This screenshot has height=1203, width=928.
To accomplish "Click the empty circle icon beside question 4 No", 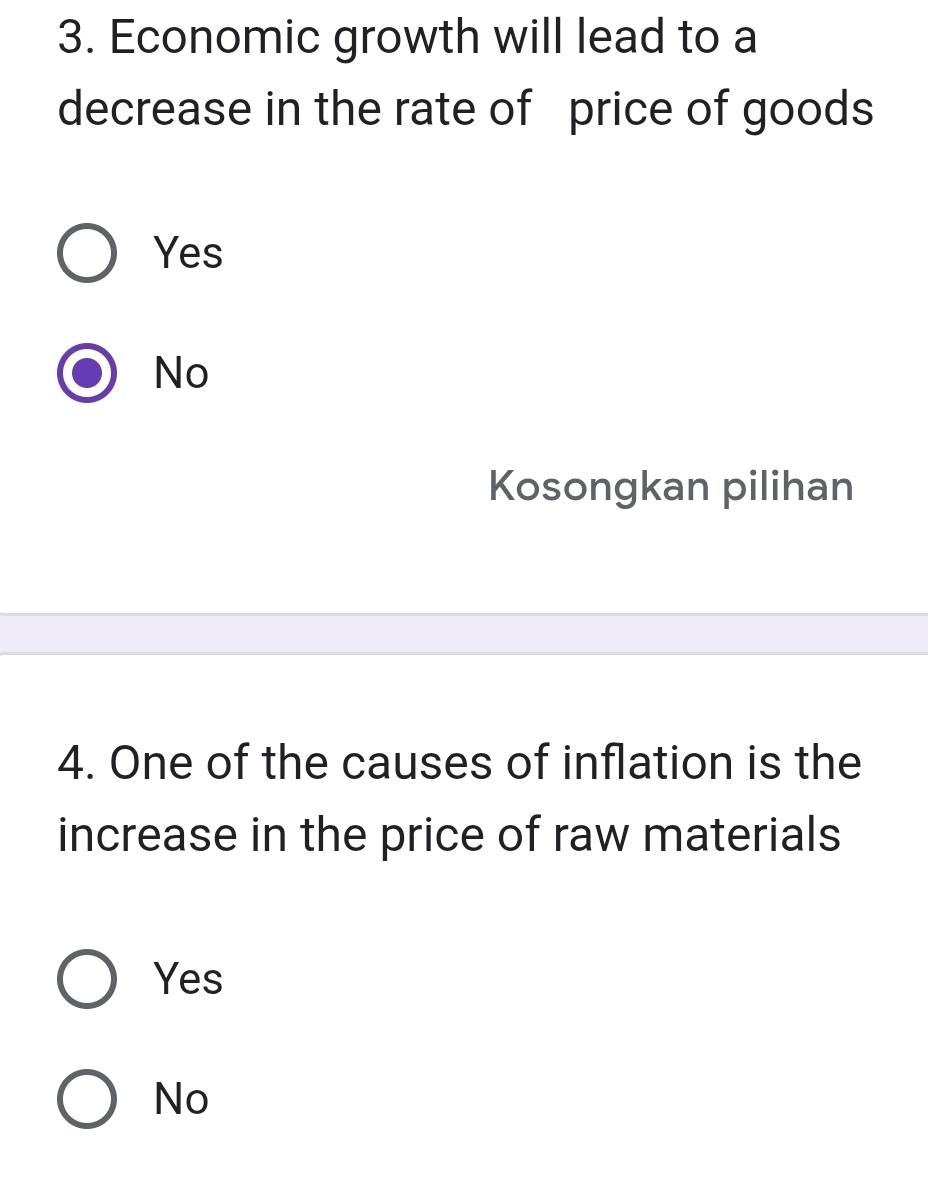I will 87,1099.
